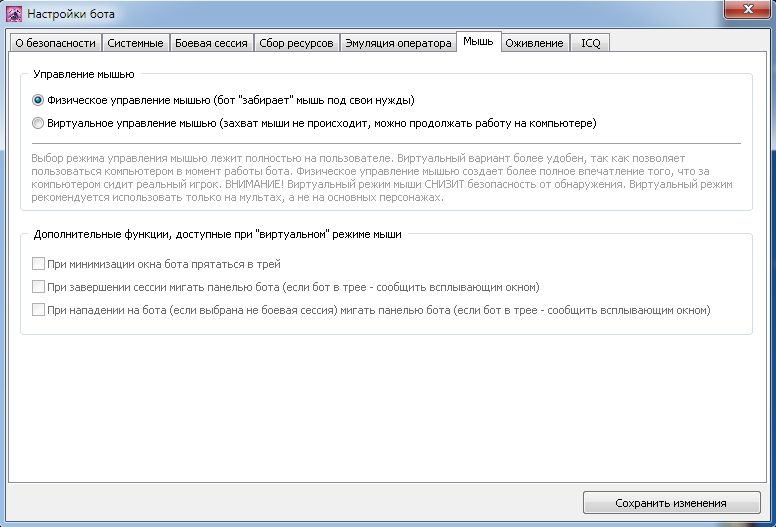Switch to the Системные tab
This screenshot has height=527, width=776.
[135, 43]
